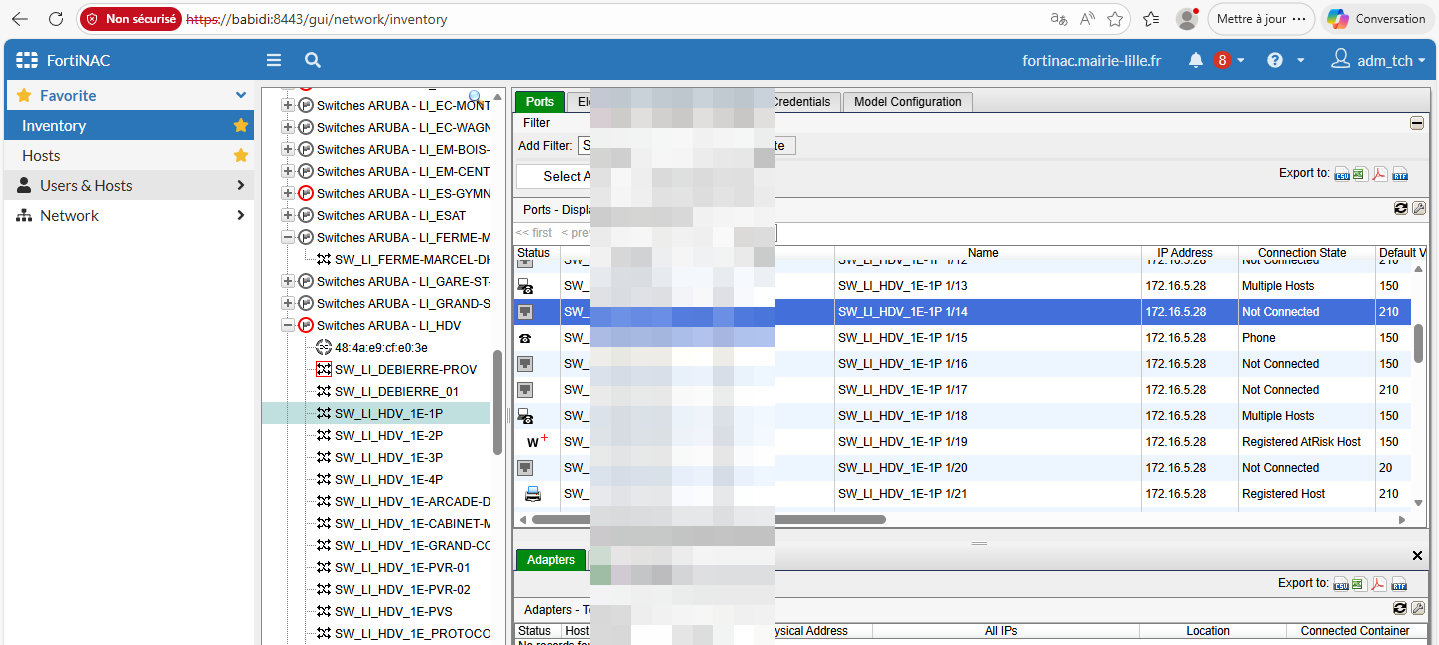This screenshot has width=1439, height=645.
Task: Open Hosts in the sidebar
Action: pos(130,155)
